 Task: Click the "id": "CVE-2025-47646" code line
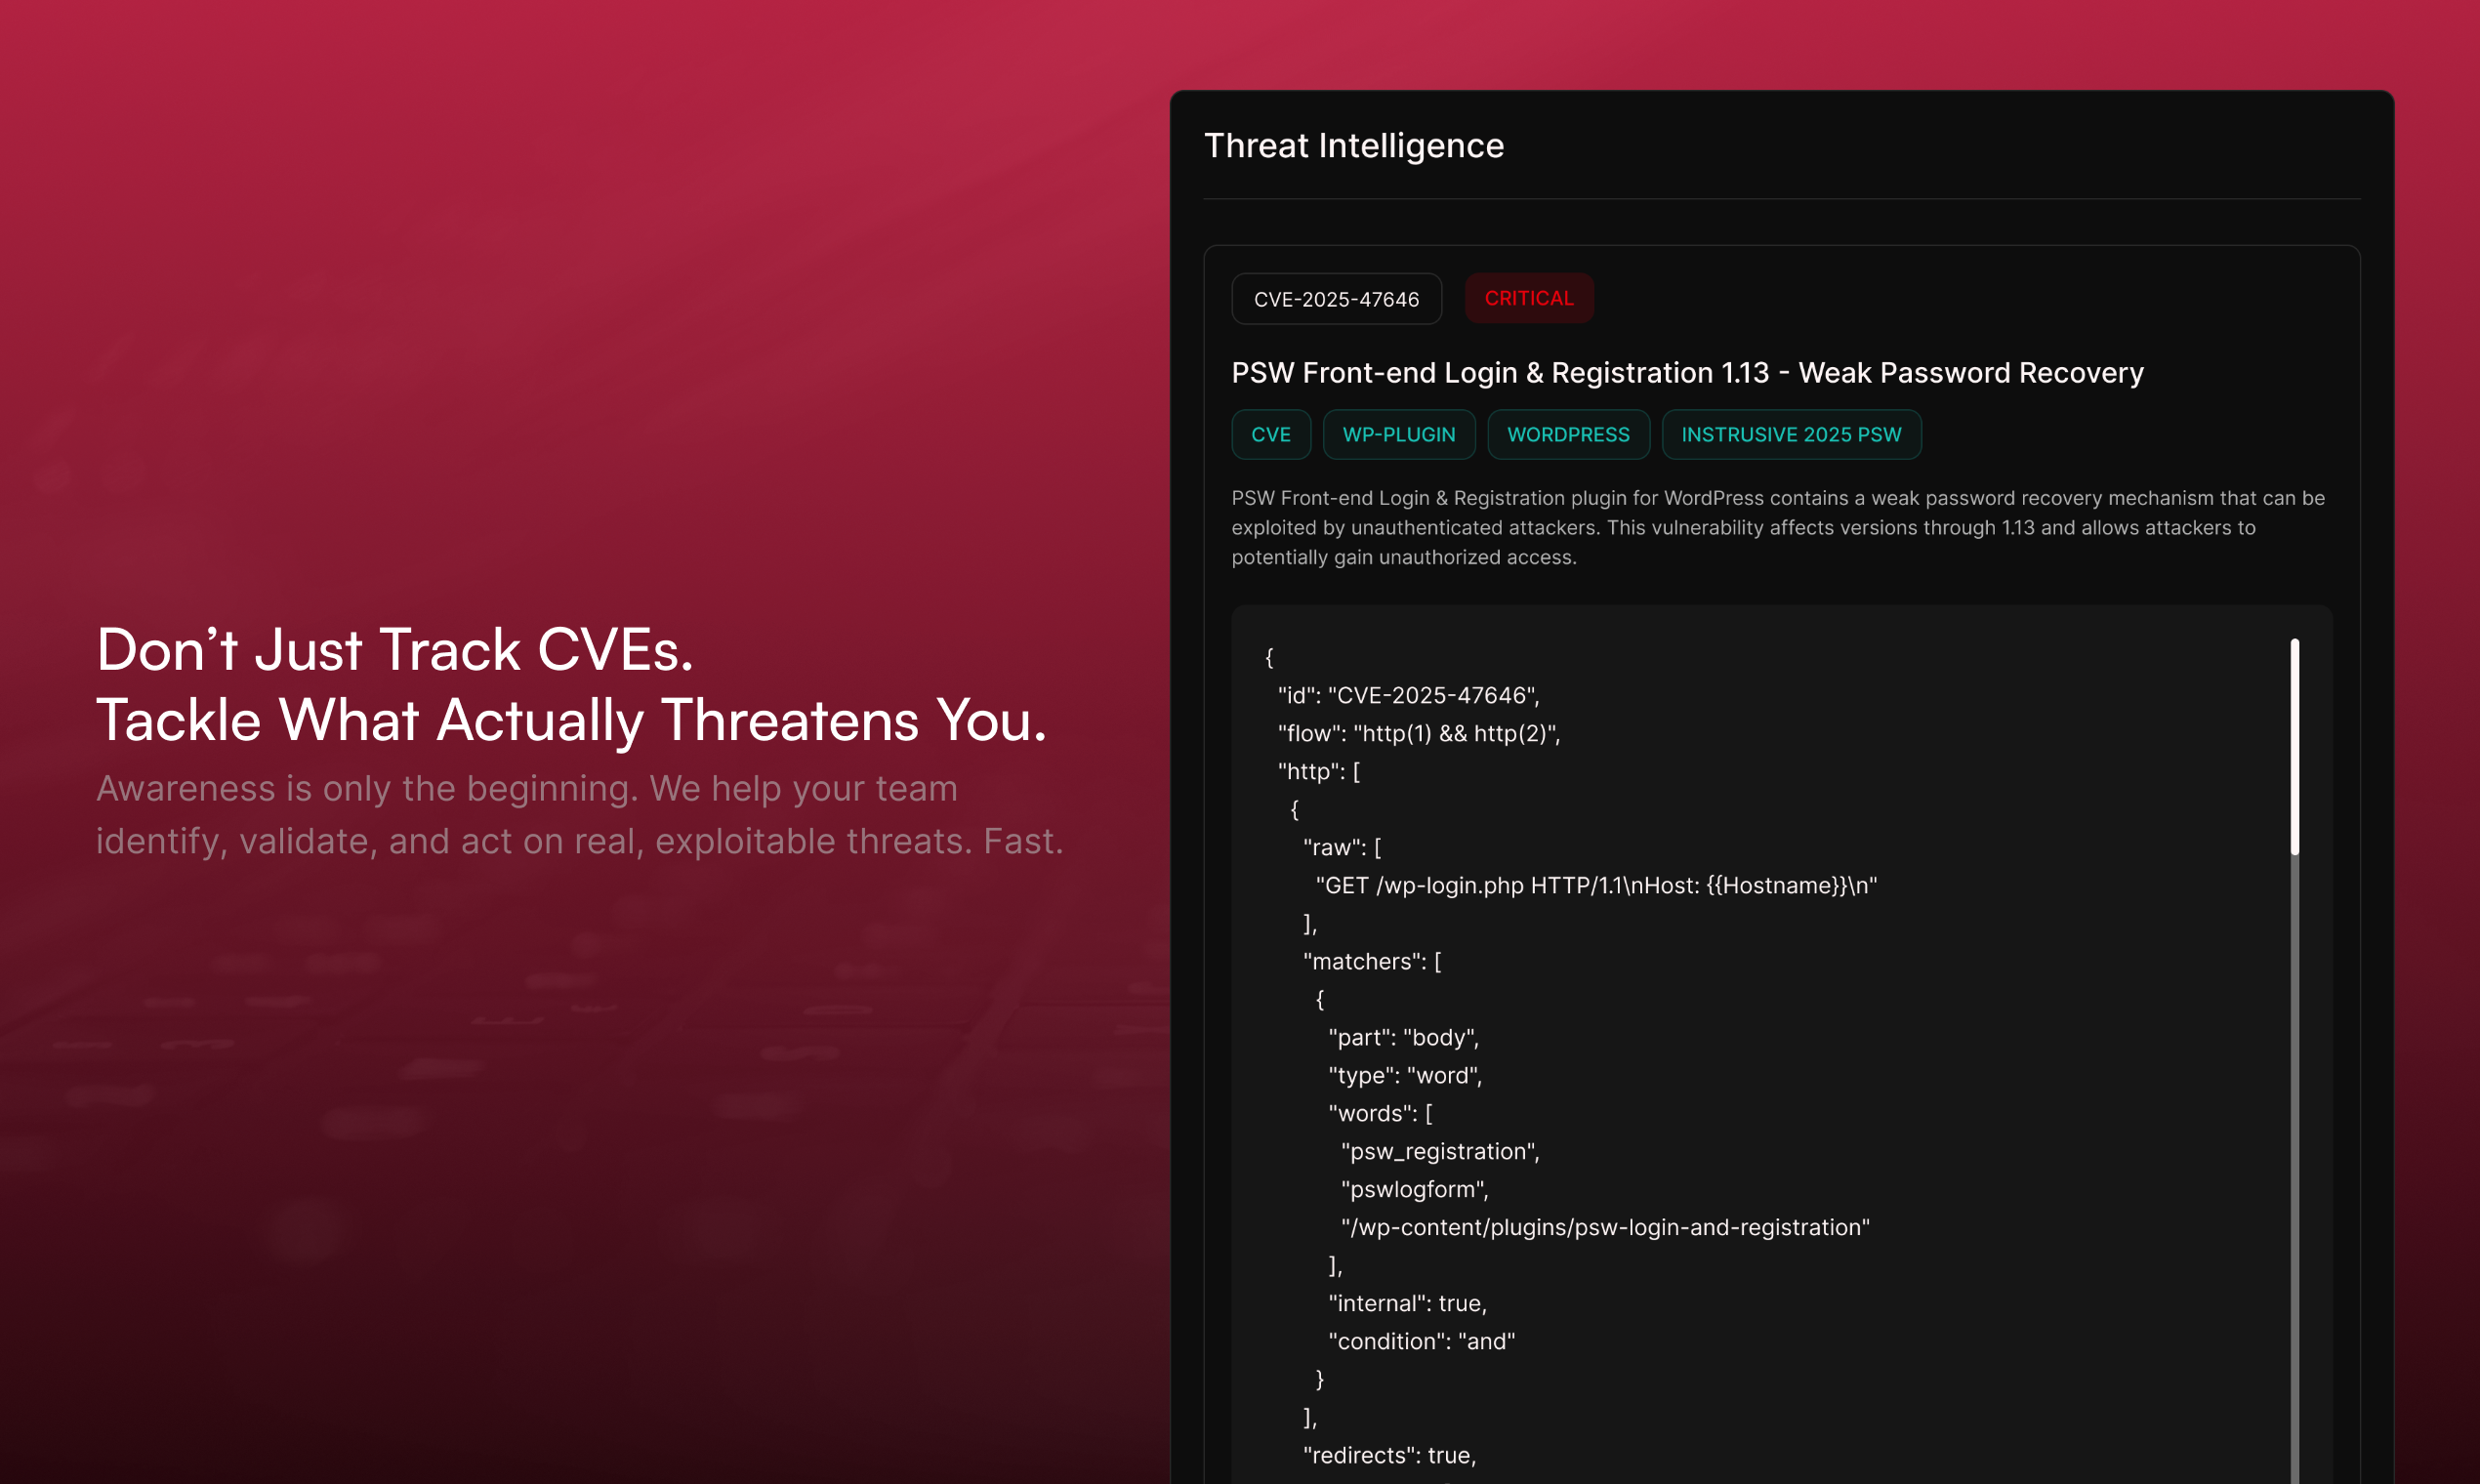tap(1408, 695)
